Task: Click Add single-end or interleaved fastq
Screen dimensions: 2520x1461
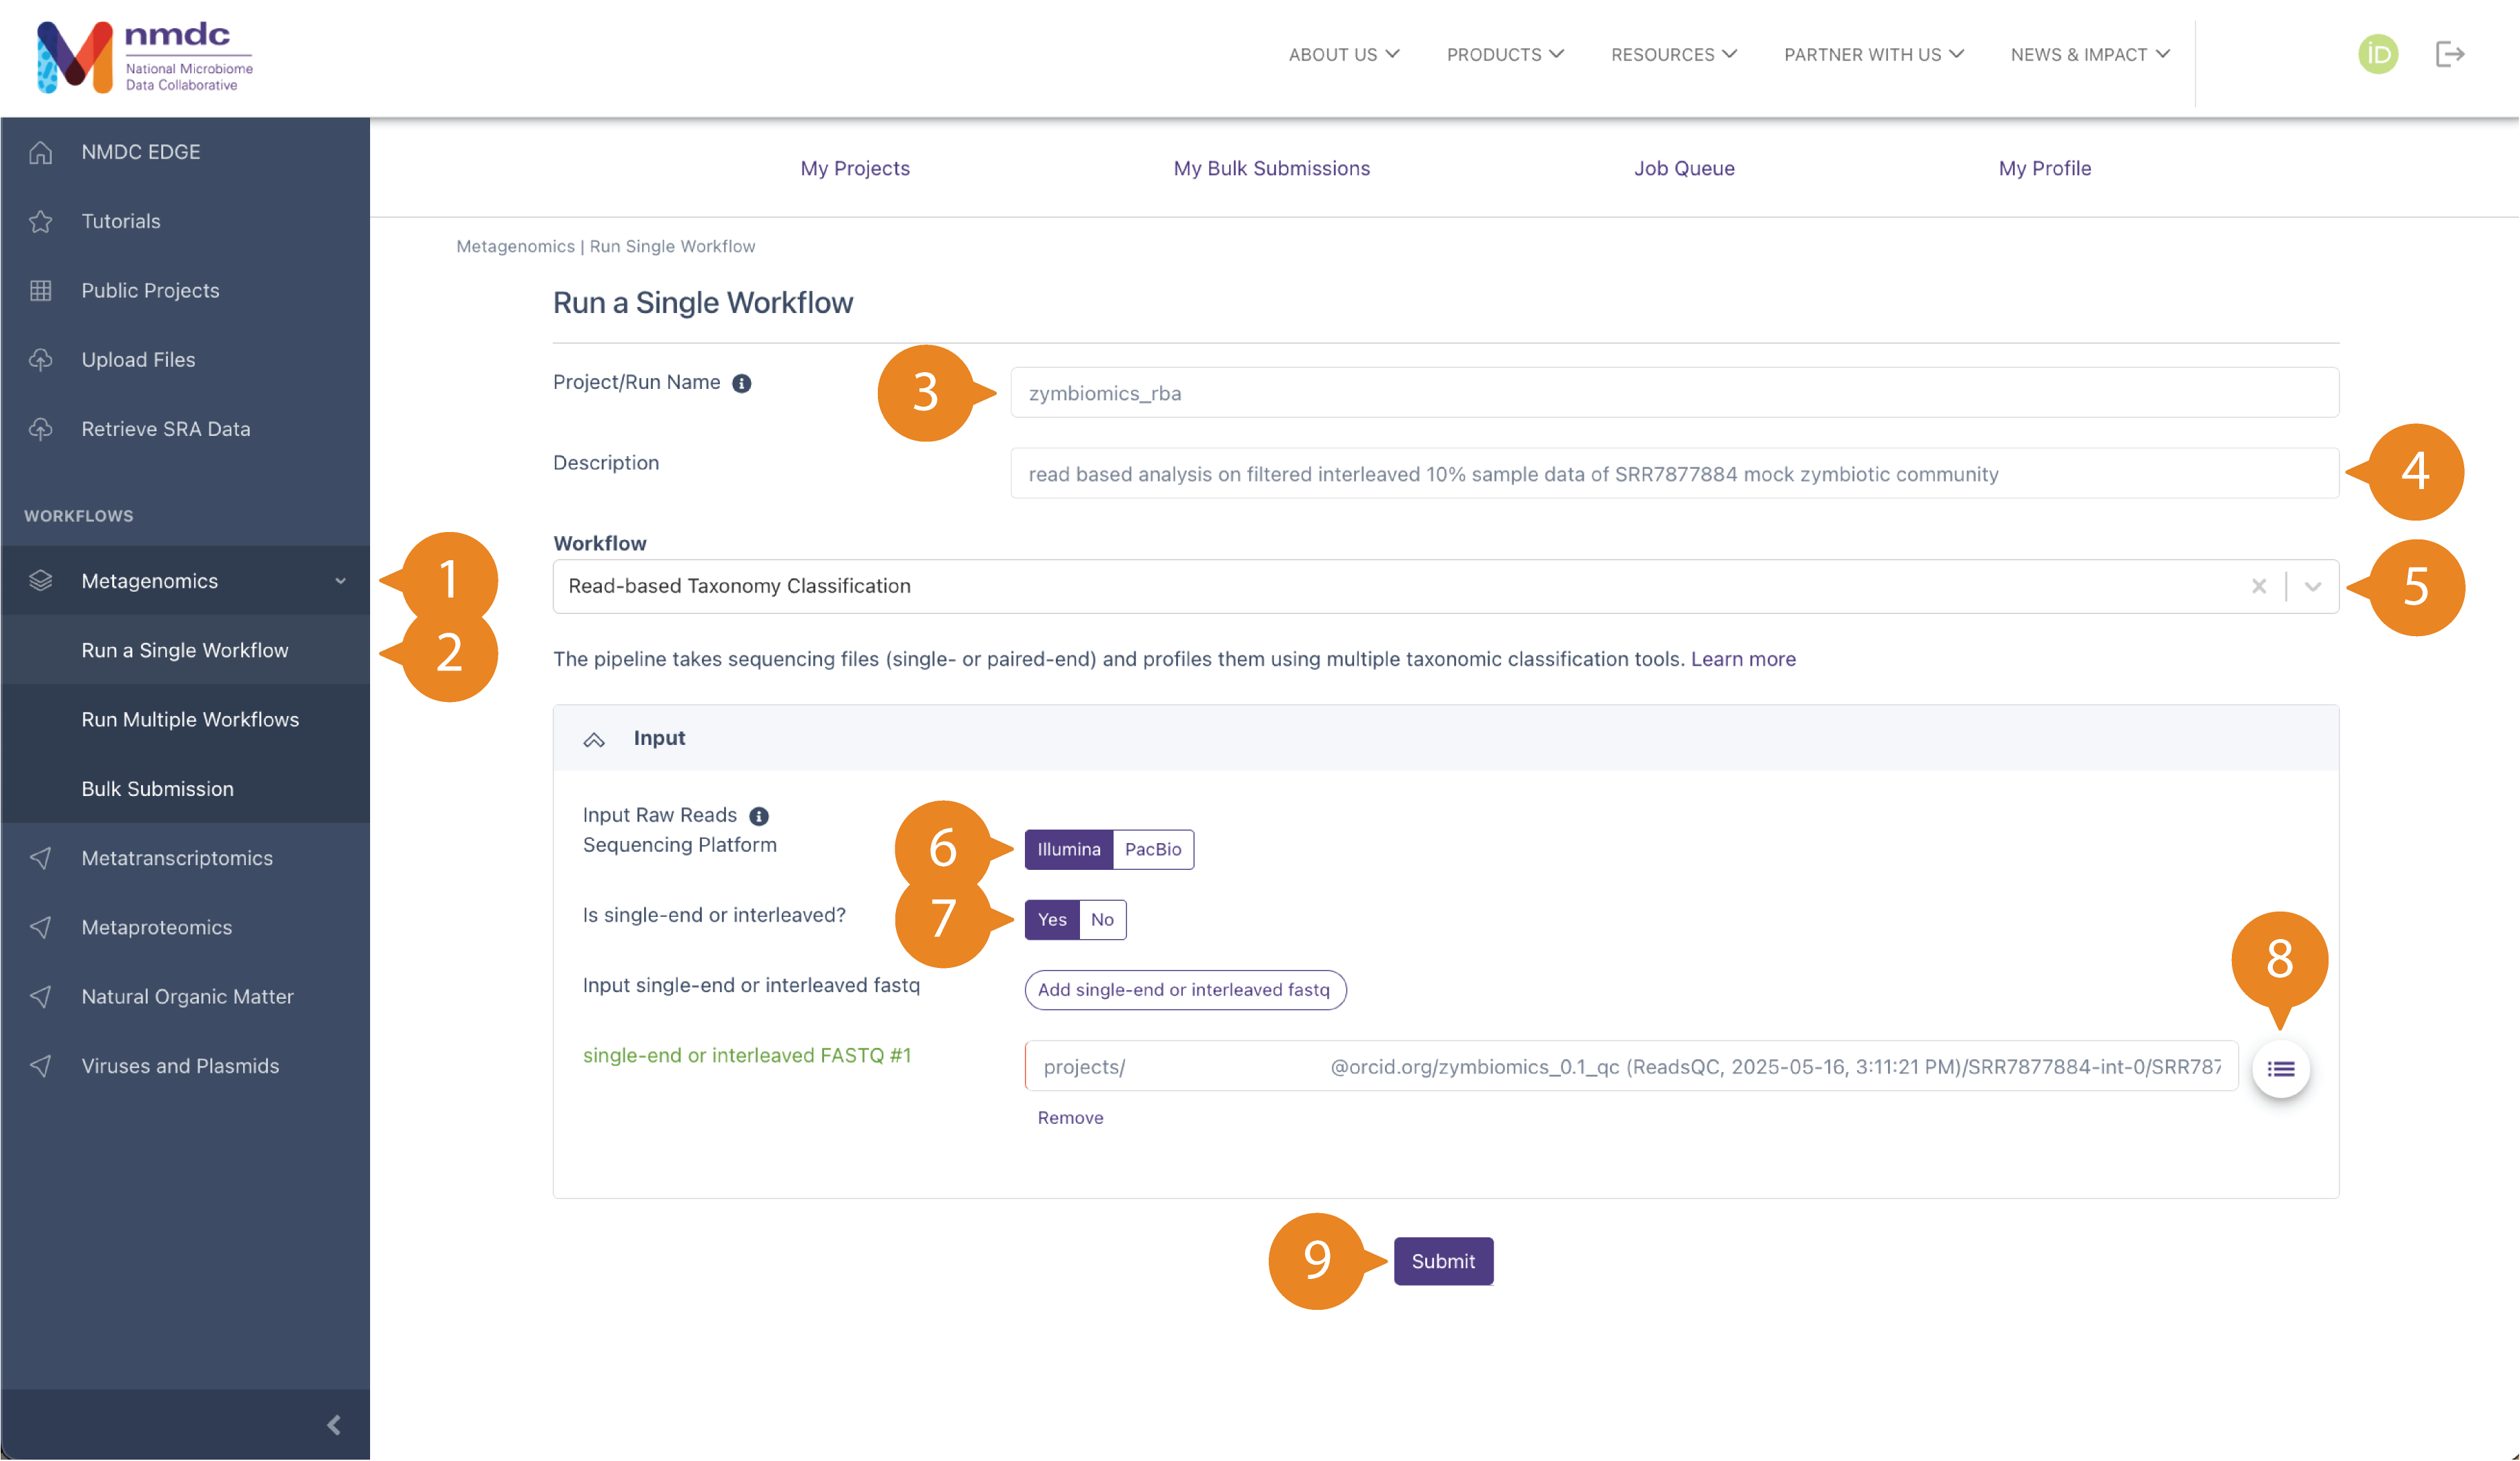Action: pyautogui.click(x=1185, y=989)
